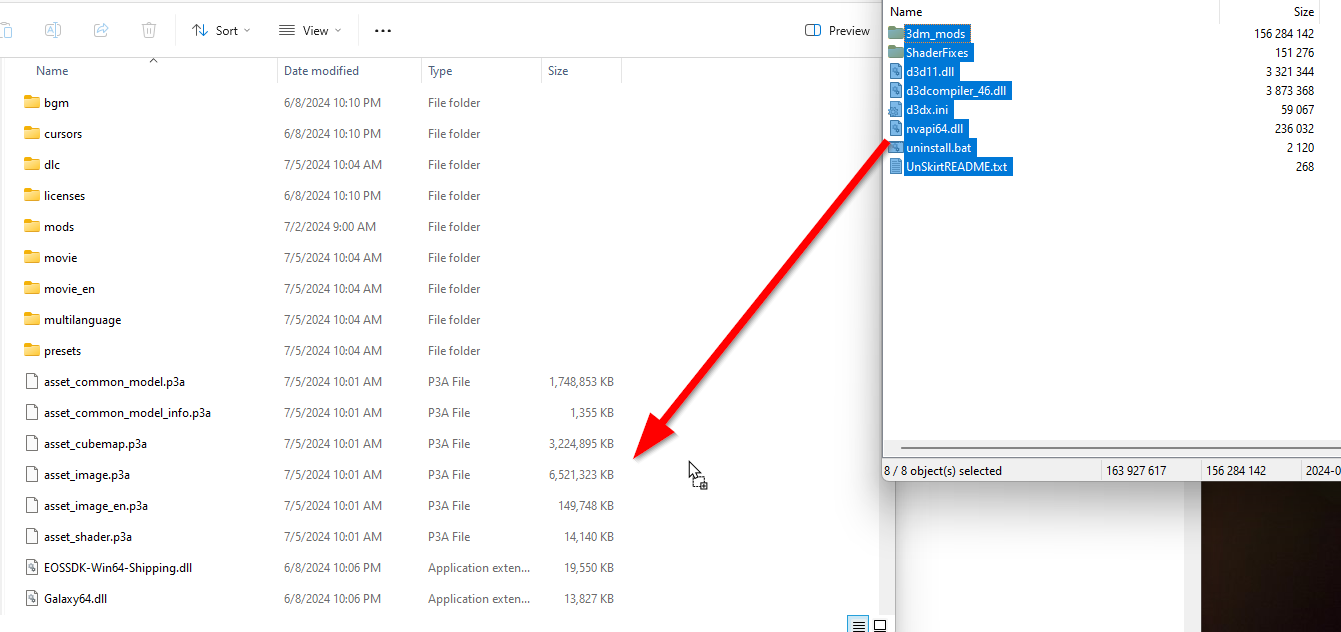The height and width of the screenshot is (632, 1341).
Task: Click the Delete trash can icon
Action: [148, 31]
